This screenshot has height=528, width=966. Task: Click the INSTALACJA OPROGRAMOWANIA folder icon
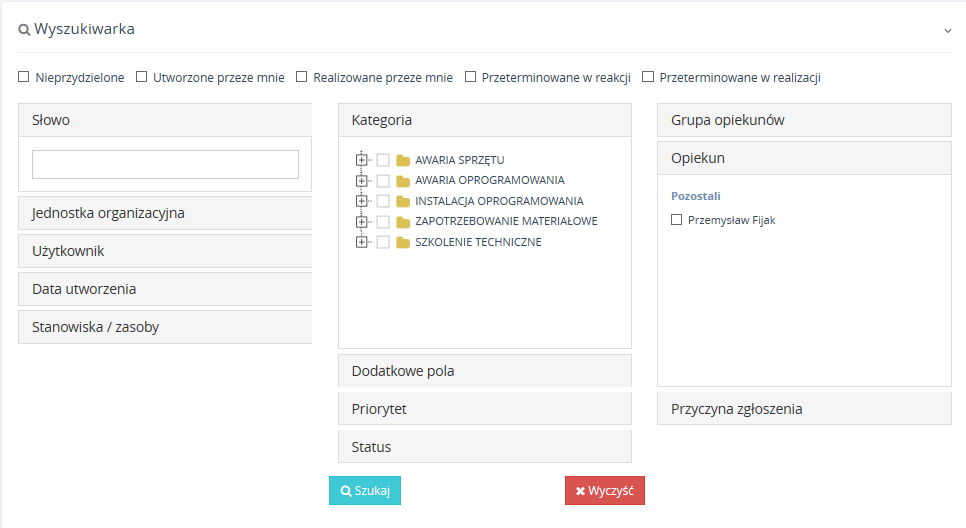click(403, 201)
